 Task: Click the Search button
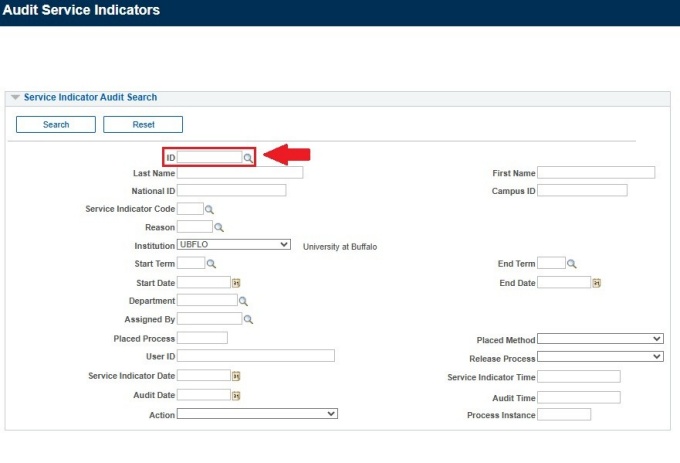(x=56, y=124)
